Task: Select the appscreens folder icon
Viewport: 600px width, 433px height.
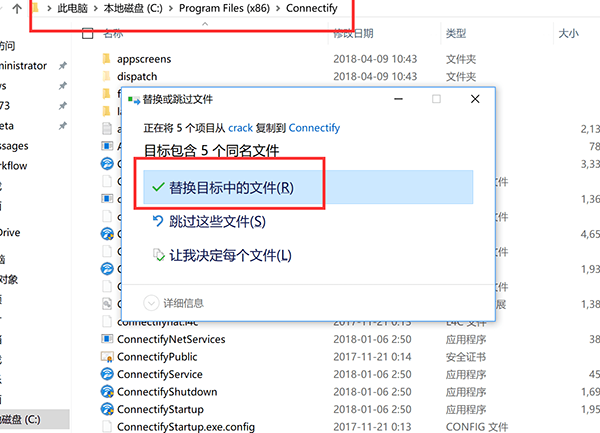Action: coord(107,59)
